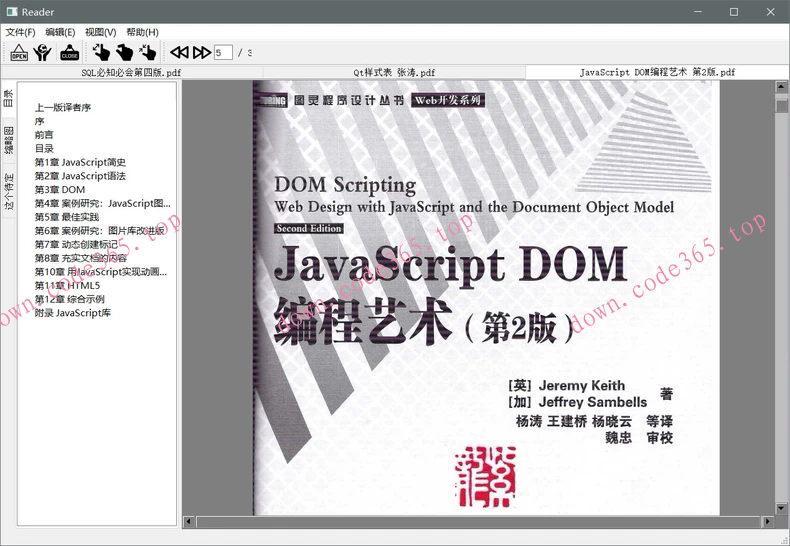Open the 视图(V) menu

tap(100, 32)
